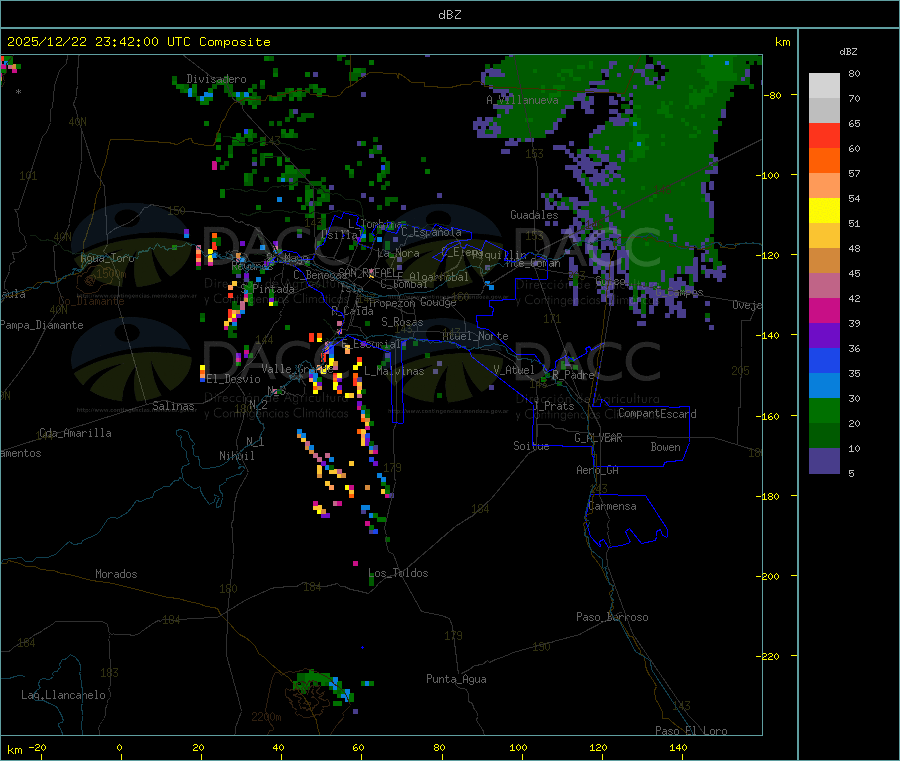This screenshot has height=761, width=900.
Task: Click the '100' tick on the bottom axis
Action: 518,748
